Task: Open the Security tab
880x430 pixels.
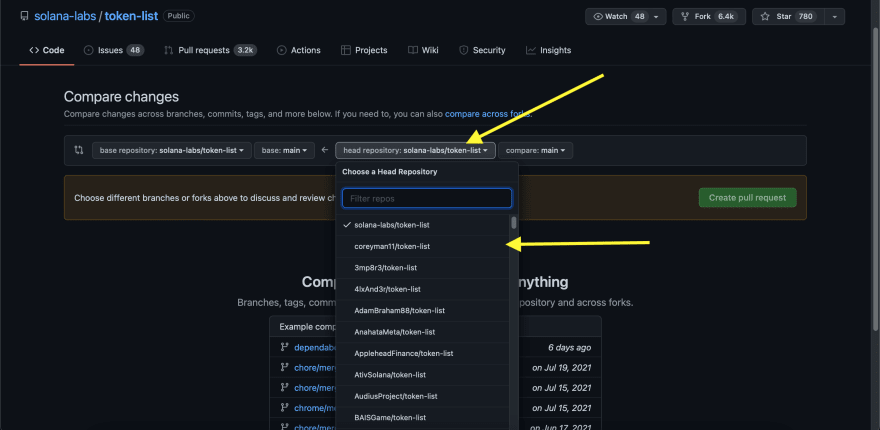Action: click(x=483, y=50)
